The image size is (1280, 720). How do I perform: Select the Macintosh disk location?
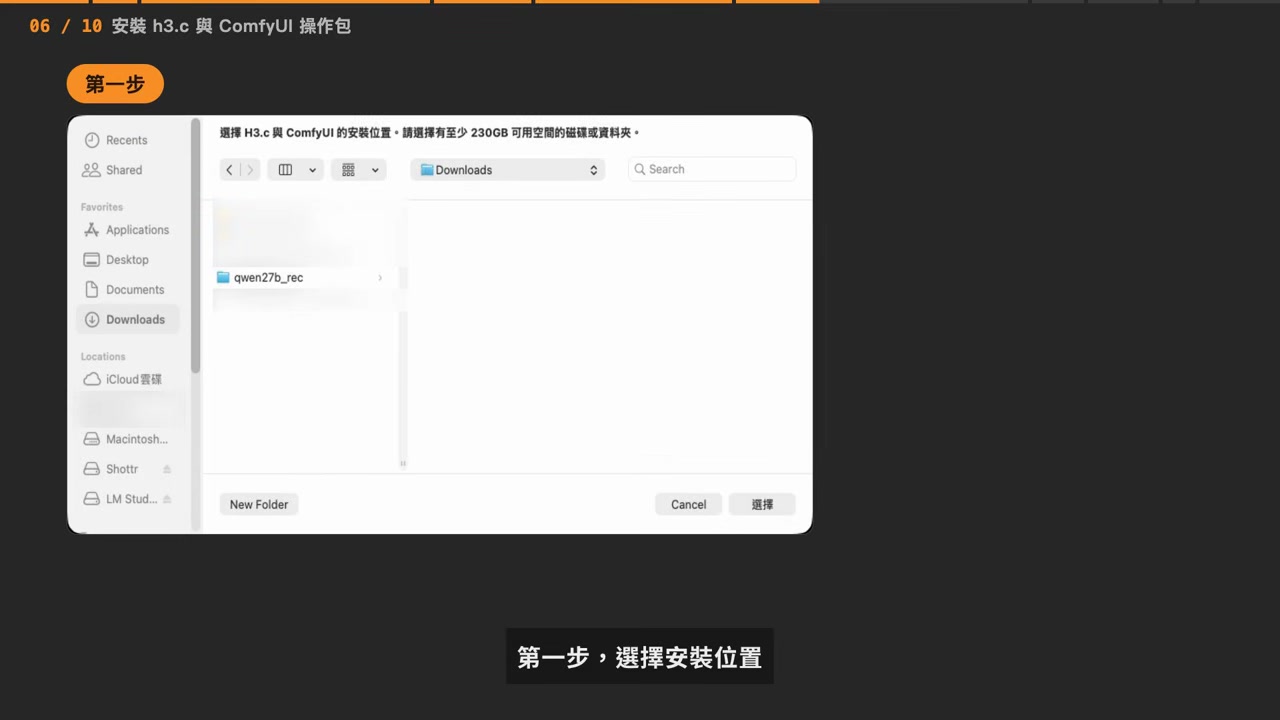click(x=128, y=439)
